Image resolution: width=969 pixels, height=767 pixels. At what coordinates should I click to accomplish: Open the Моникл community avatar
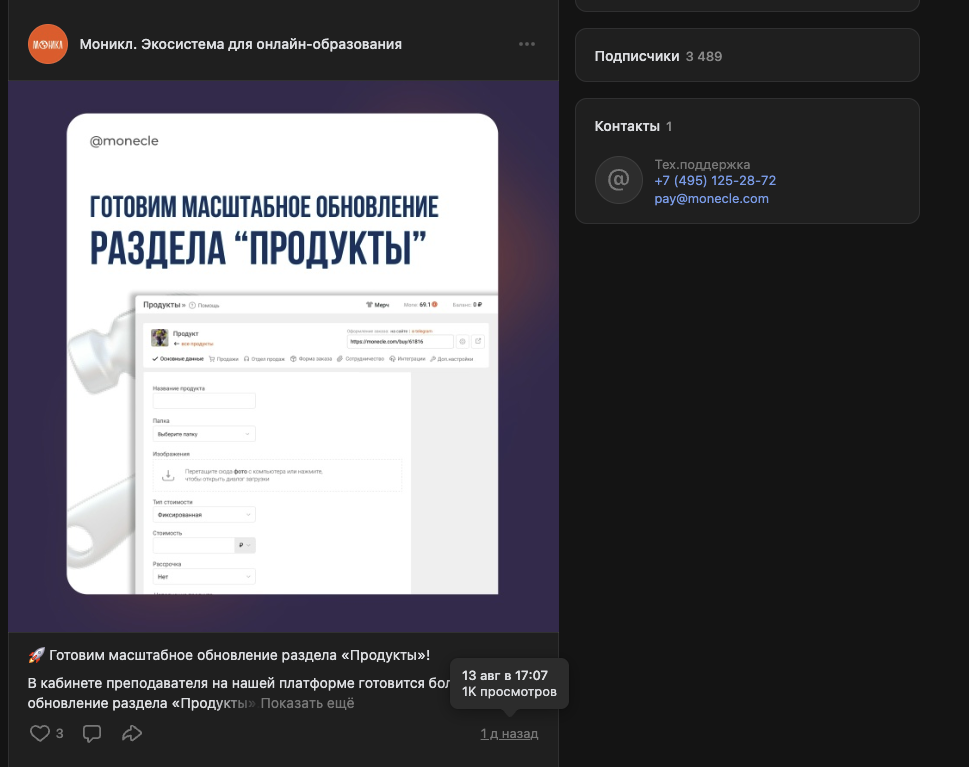click(x=48, y=44)
